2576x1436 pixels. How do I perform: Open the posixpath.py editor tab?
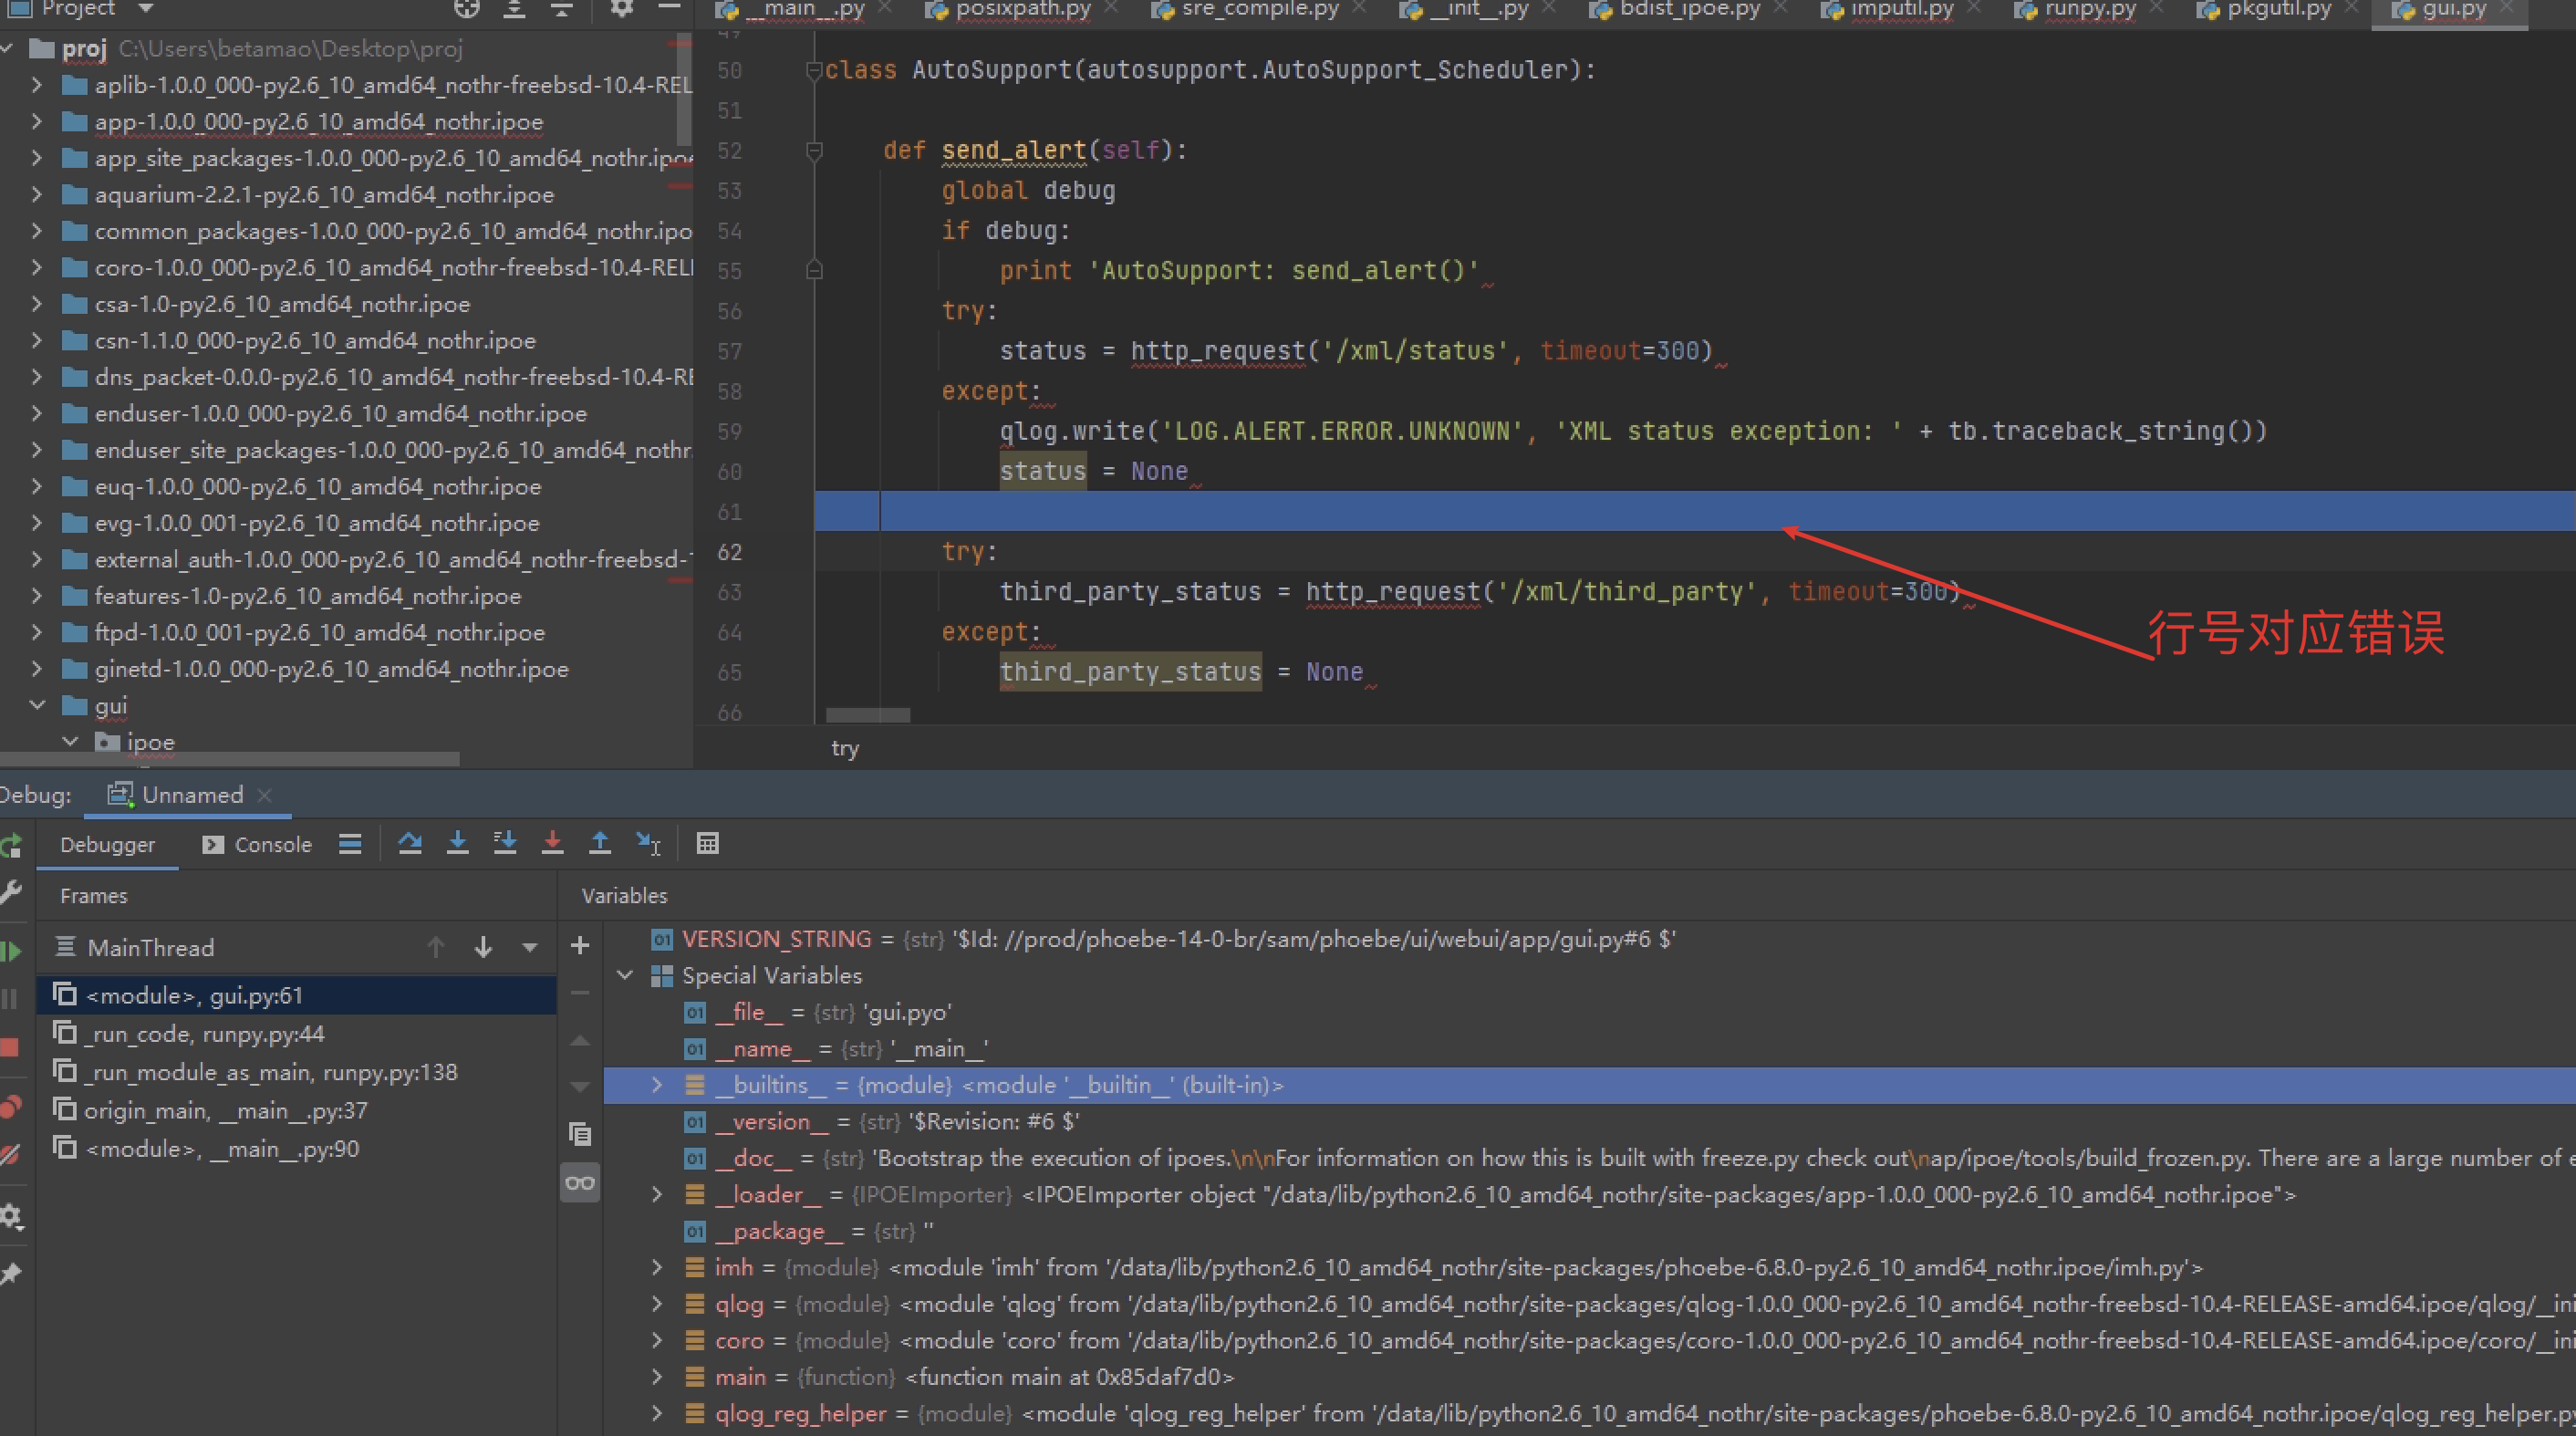click(1009, 9)
